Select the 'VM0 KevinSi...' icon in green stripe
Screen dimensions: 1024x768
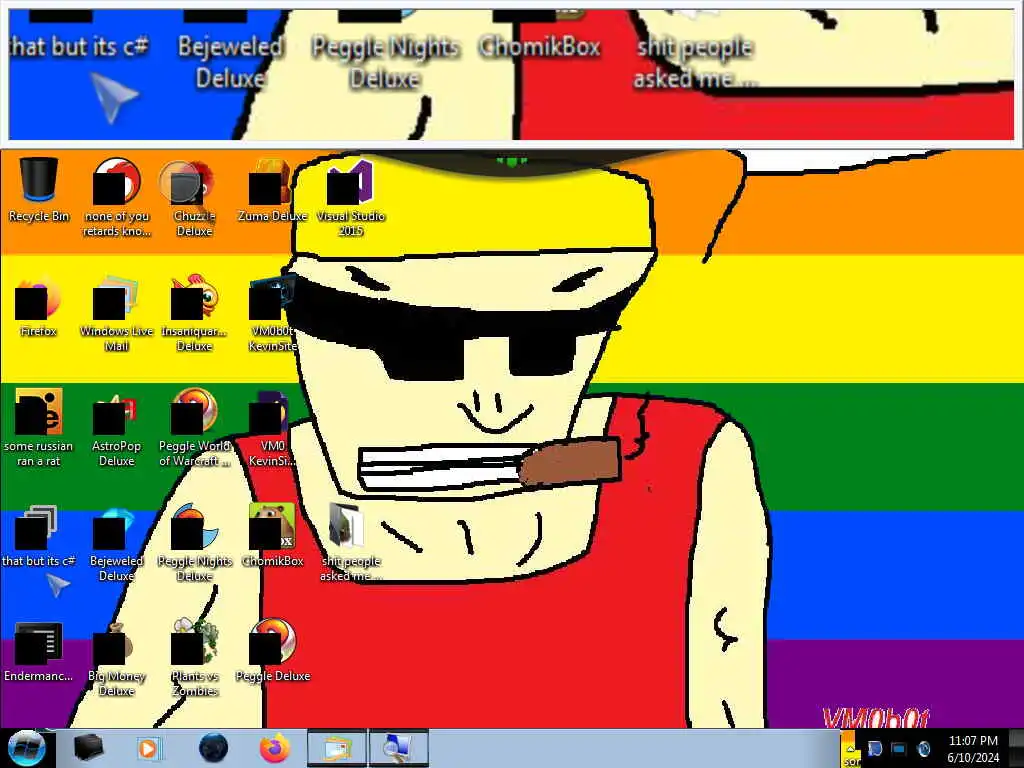(x=272, y=427)
